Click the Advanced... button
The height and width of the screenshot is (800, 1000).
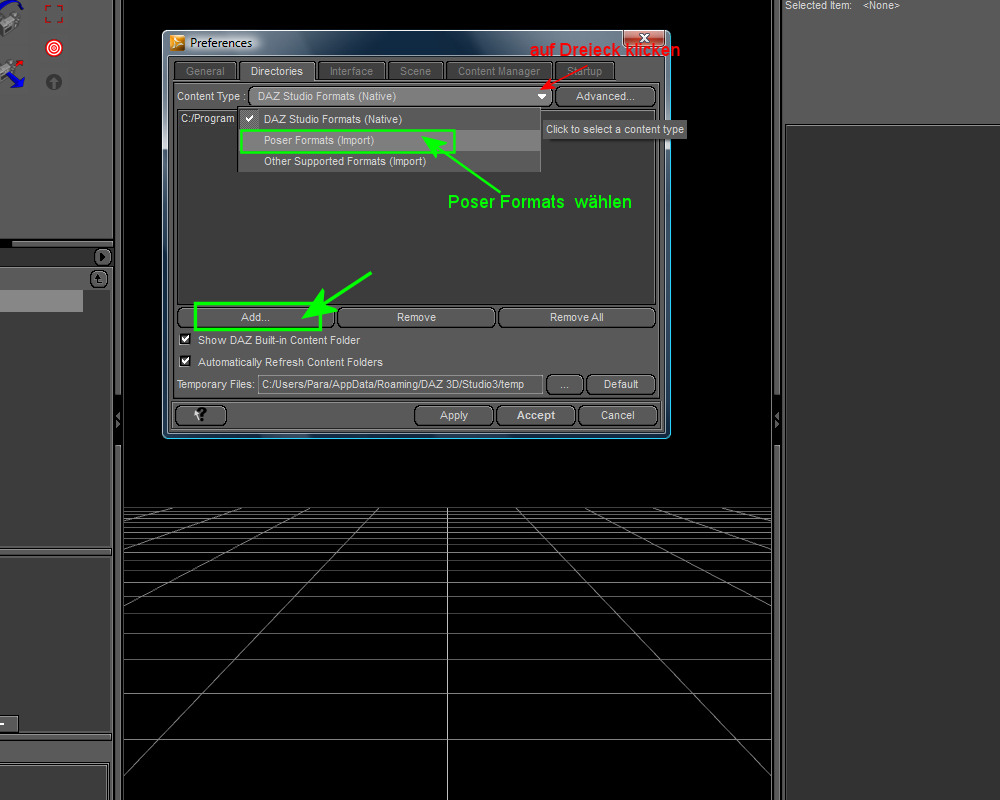(x=605, y=96)
